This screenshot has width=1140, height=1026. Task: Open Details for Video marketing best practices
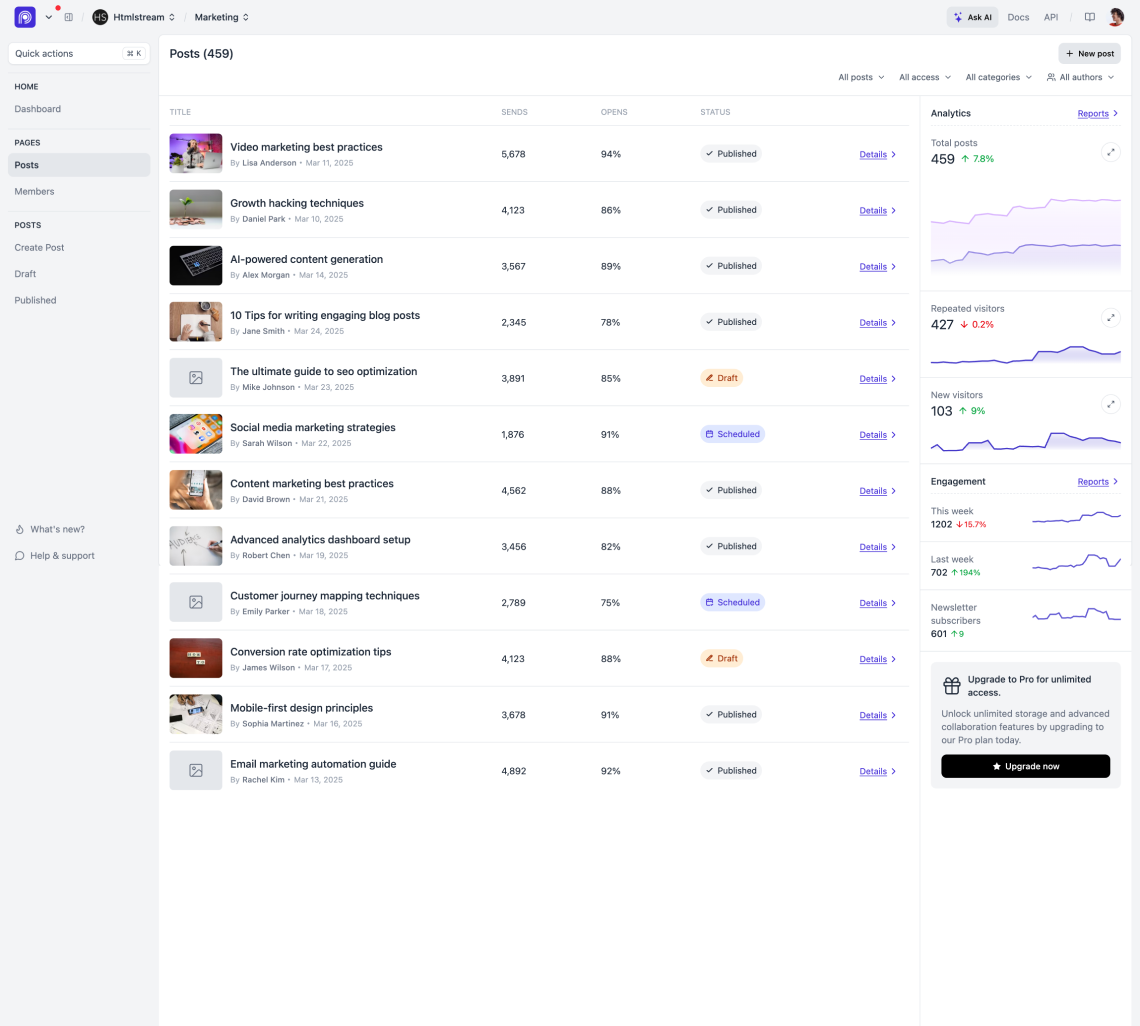point(877,154)
